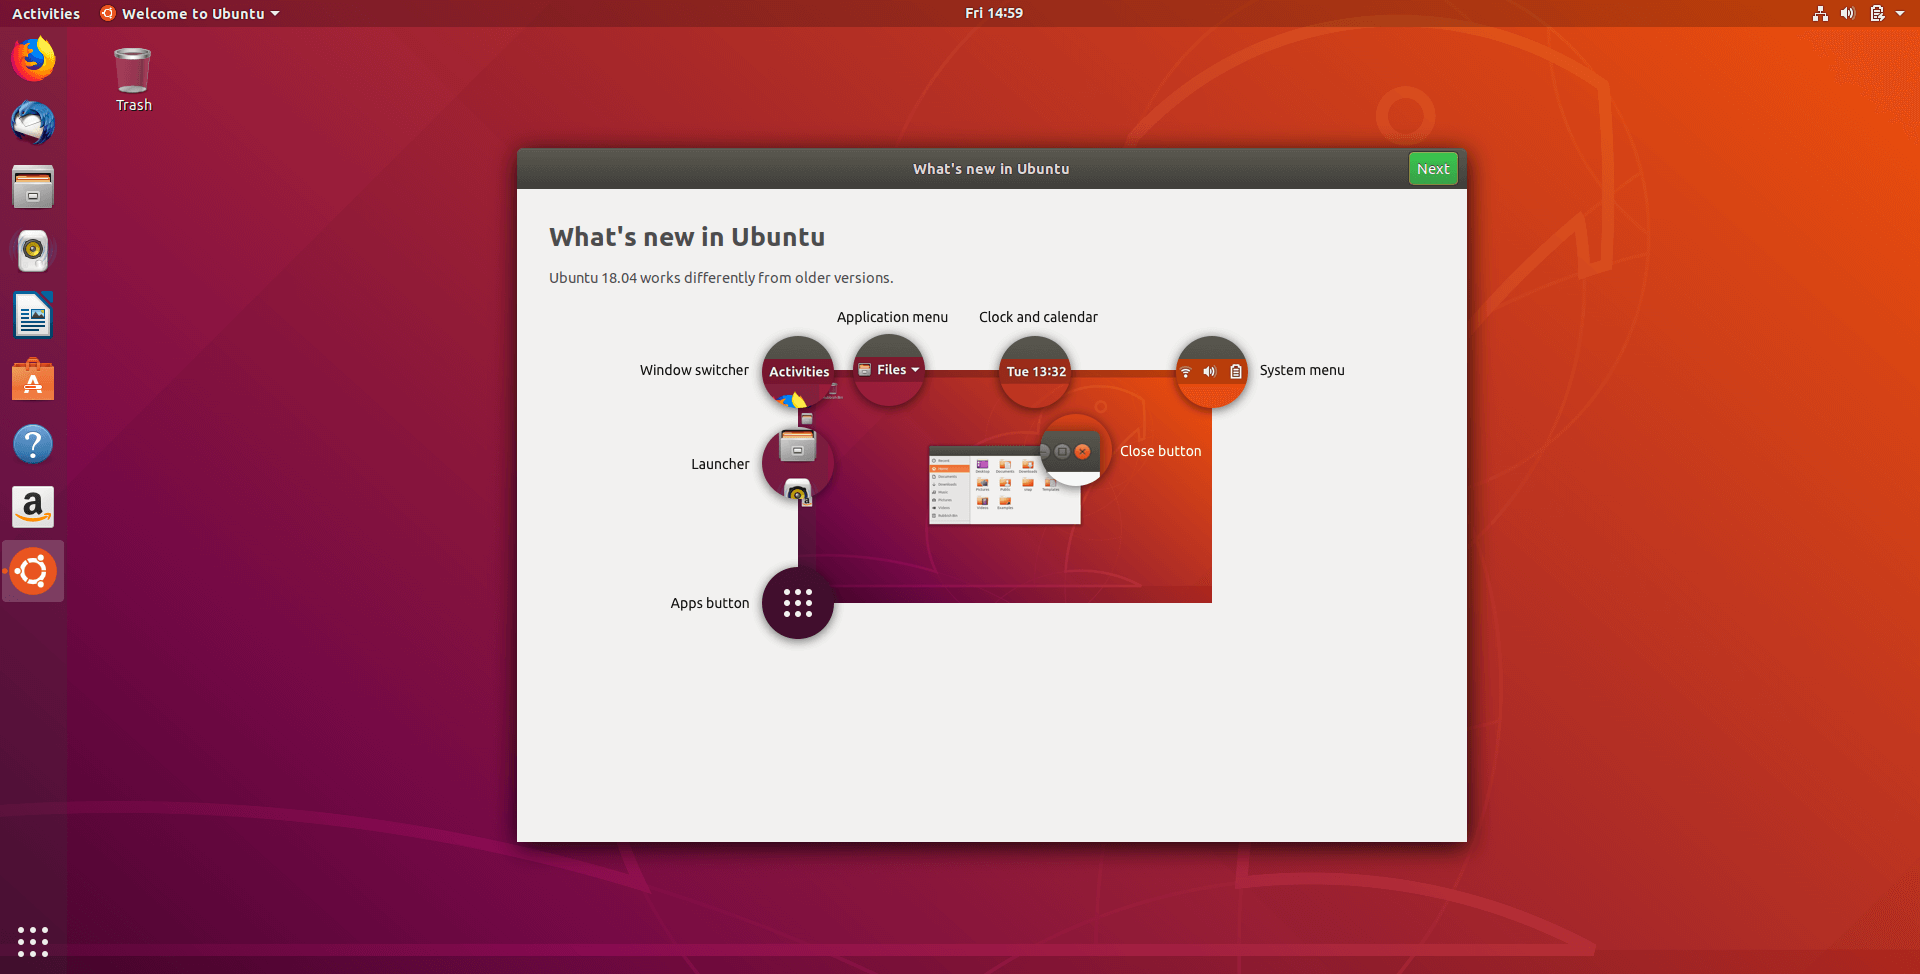The height and width of the screenshot is (974, 1920).
Task: Click Activities in the top bar
Action: [46, 13]
